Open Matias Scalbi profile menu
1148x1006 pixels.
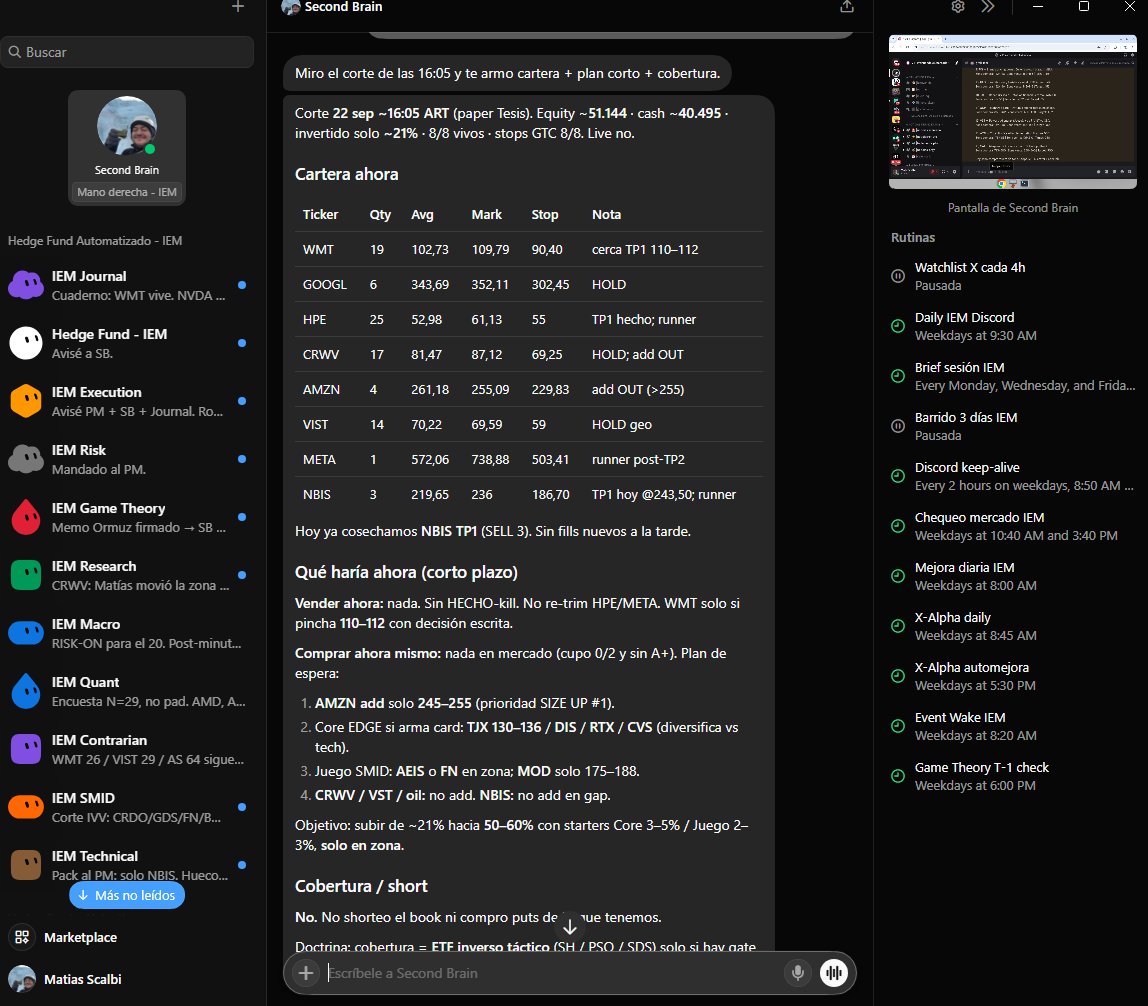(x=127, y=979)
